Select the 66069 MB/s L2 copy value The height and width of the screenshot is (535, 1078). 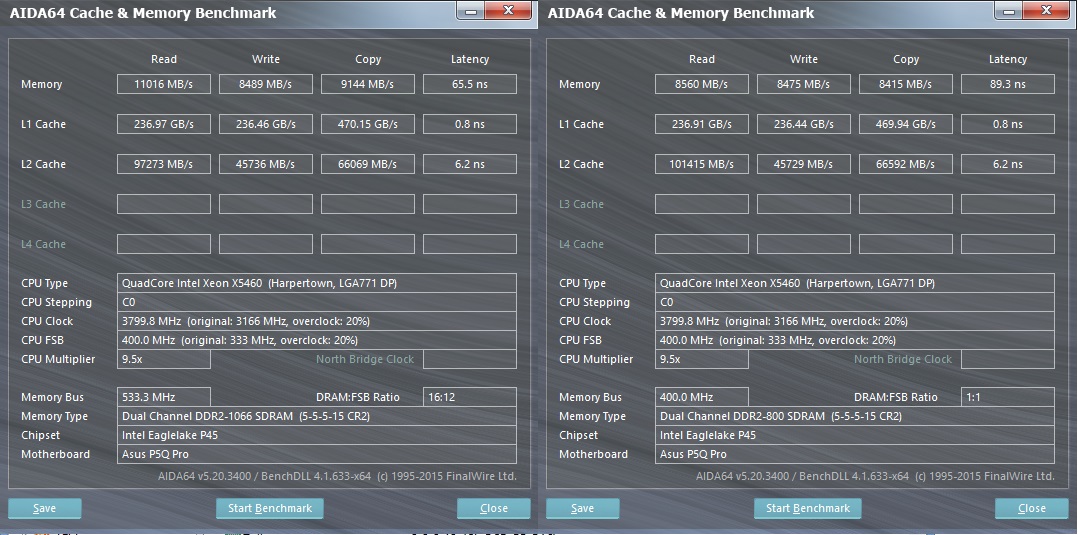[368, 164]
